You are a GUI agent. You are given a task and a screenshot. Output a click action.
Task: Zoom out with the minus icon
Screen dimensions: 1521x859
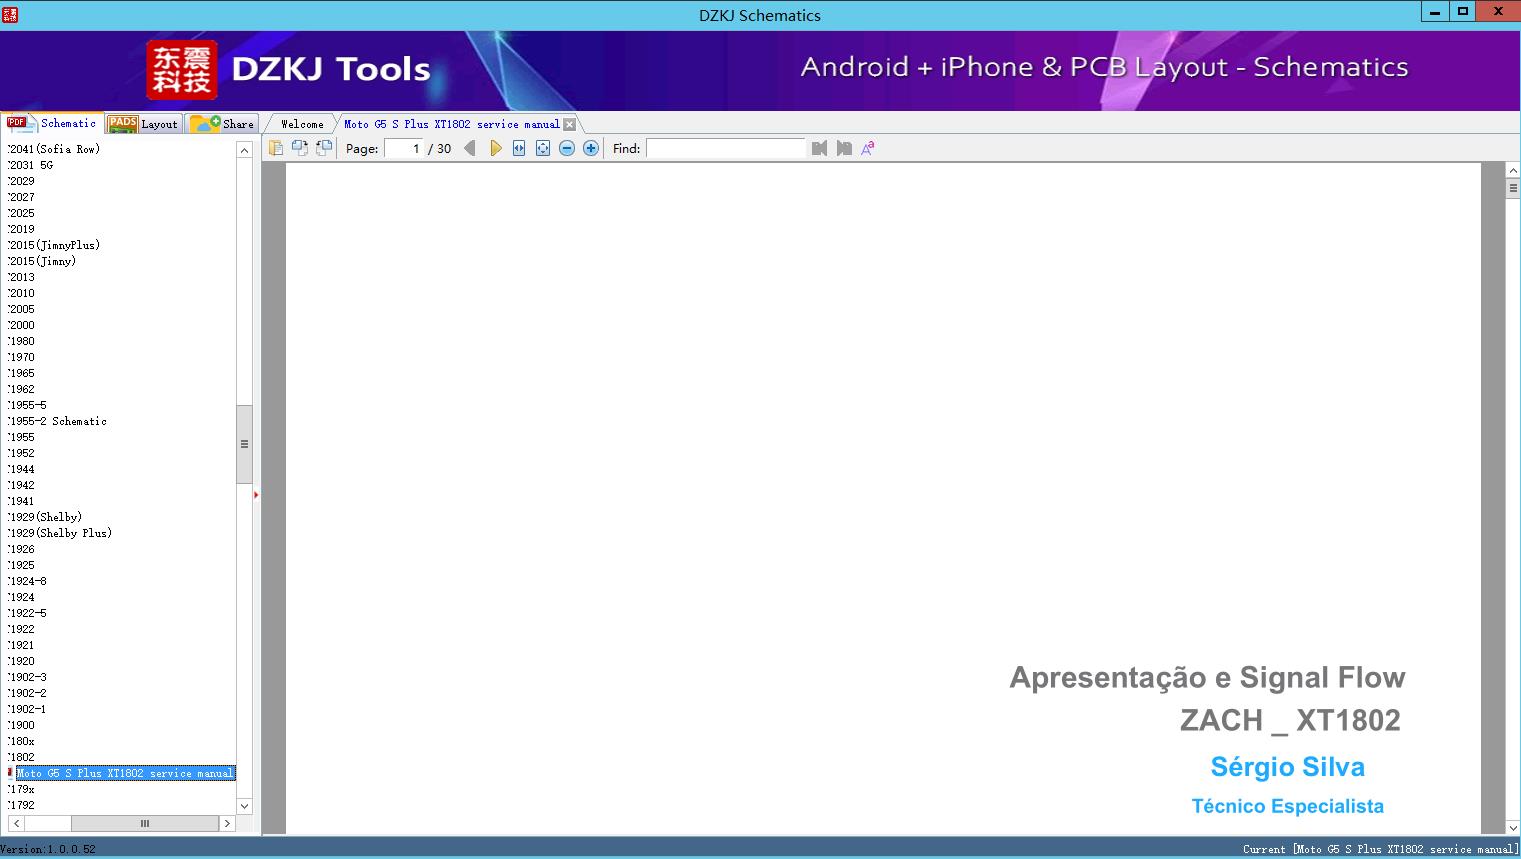click(567, 148)
